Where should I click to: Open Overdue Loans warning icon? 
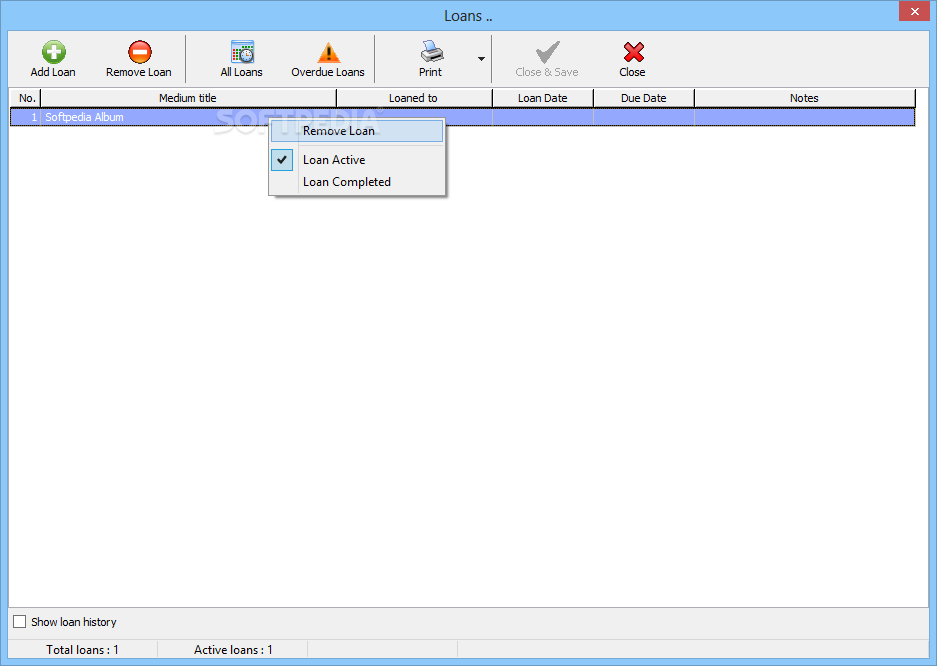328,52
